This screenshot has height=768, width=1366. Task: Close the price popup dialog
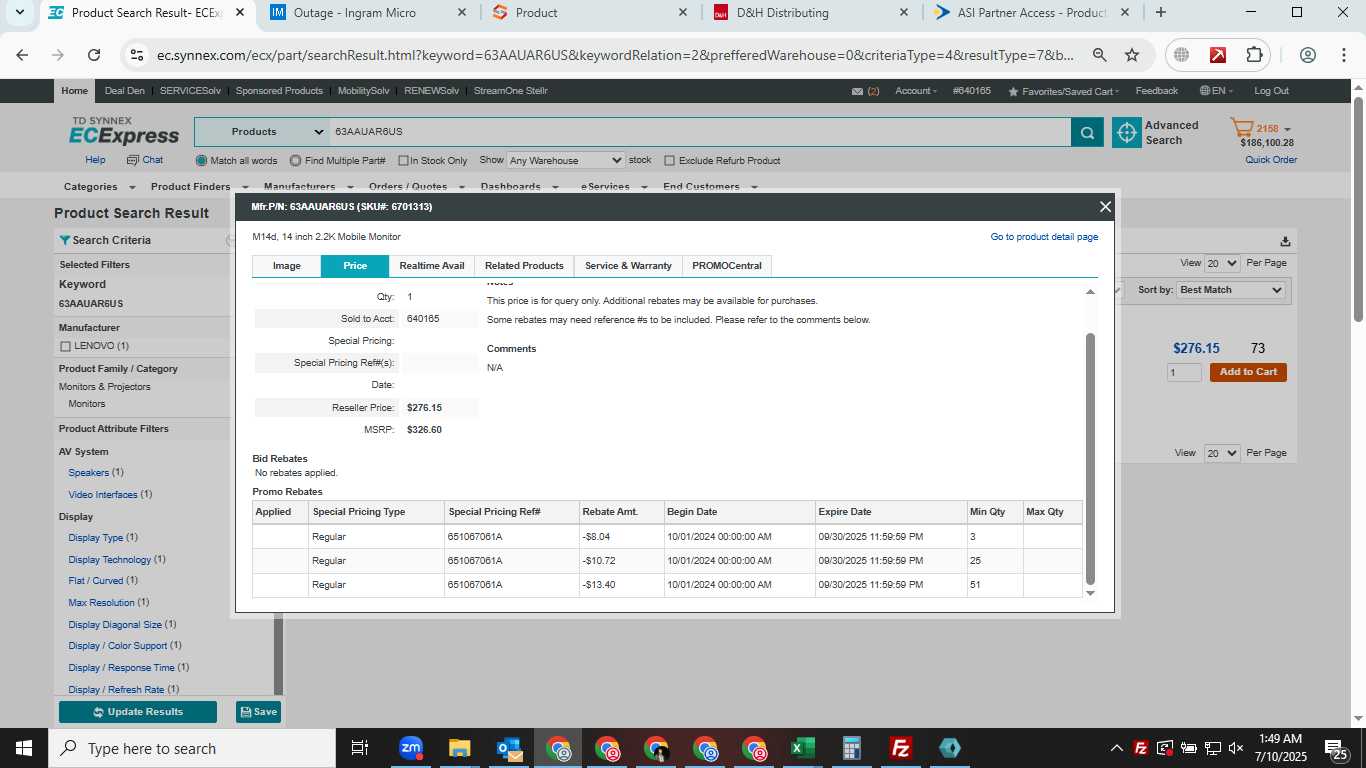pyautogui.click(x=1105, y=207)
